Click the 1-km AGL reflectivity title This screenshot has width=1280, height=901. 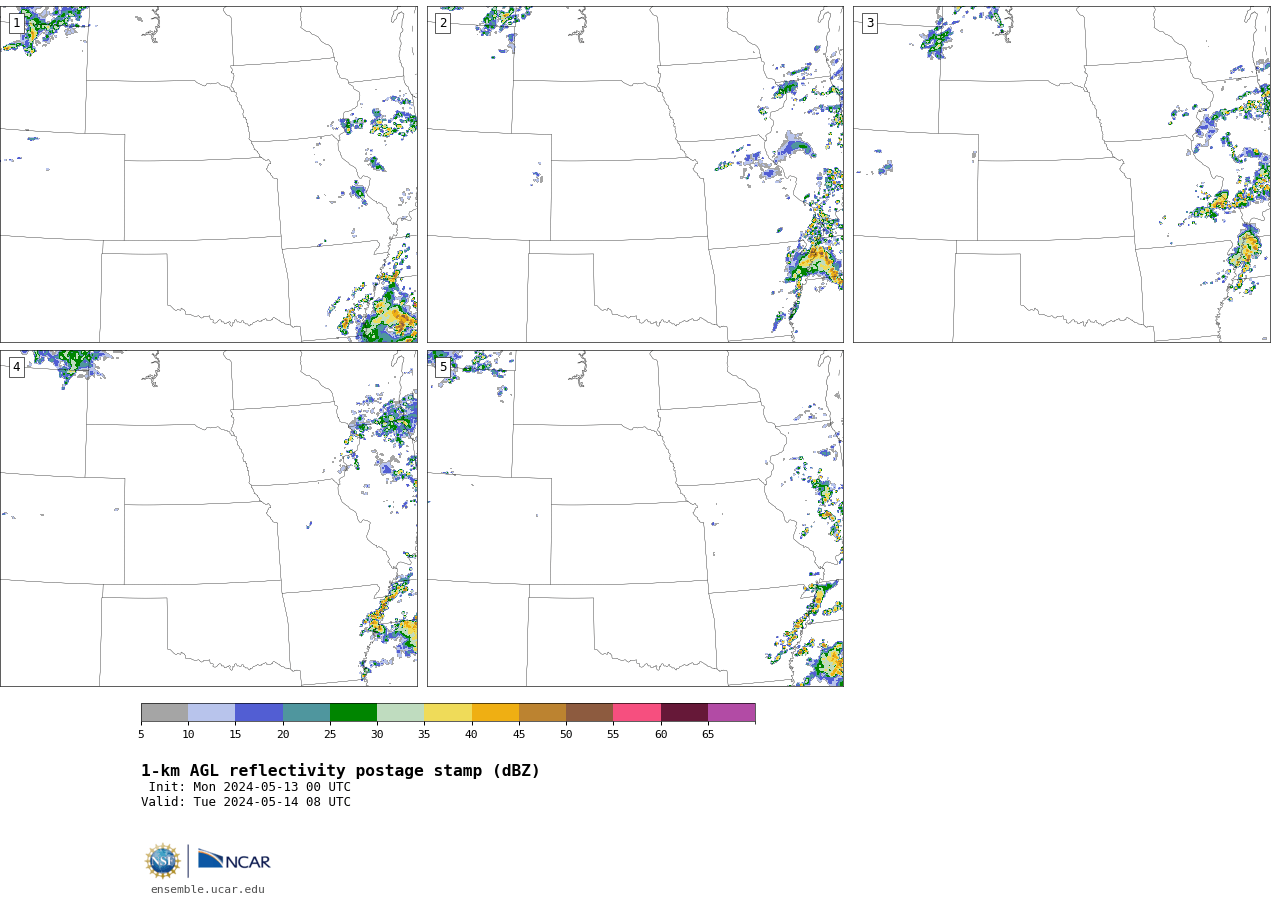(x=340, y=771)
